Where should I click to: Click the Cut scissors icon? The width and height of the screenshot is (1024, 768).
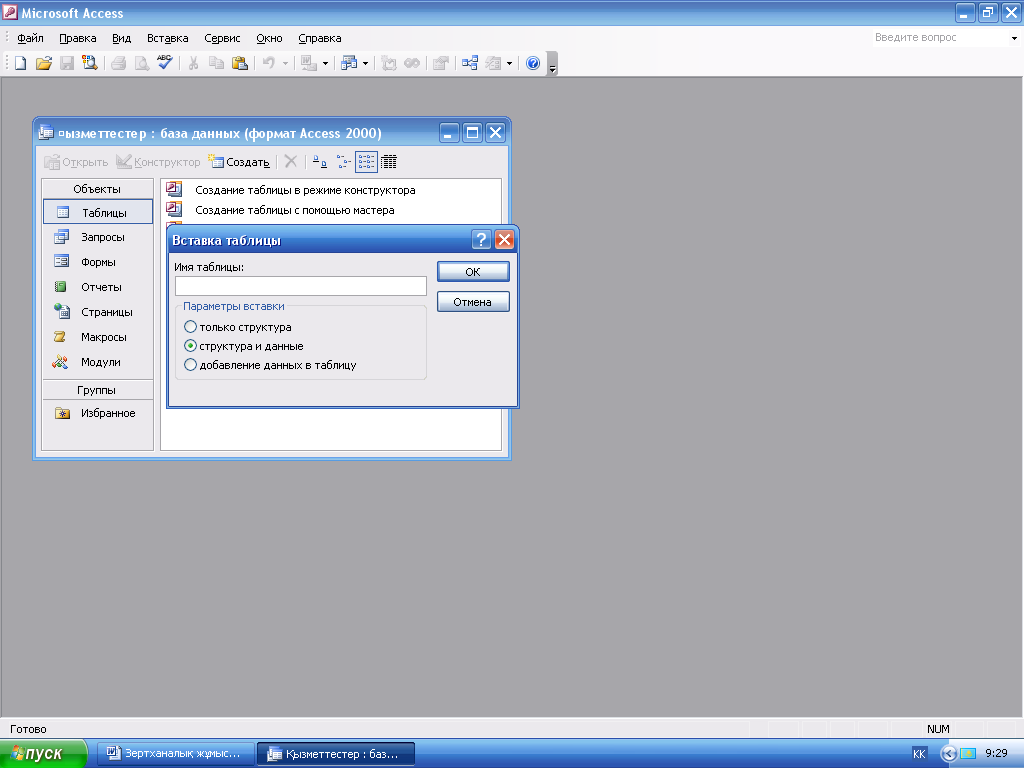pos(193,63)
